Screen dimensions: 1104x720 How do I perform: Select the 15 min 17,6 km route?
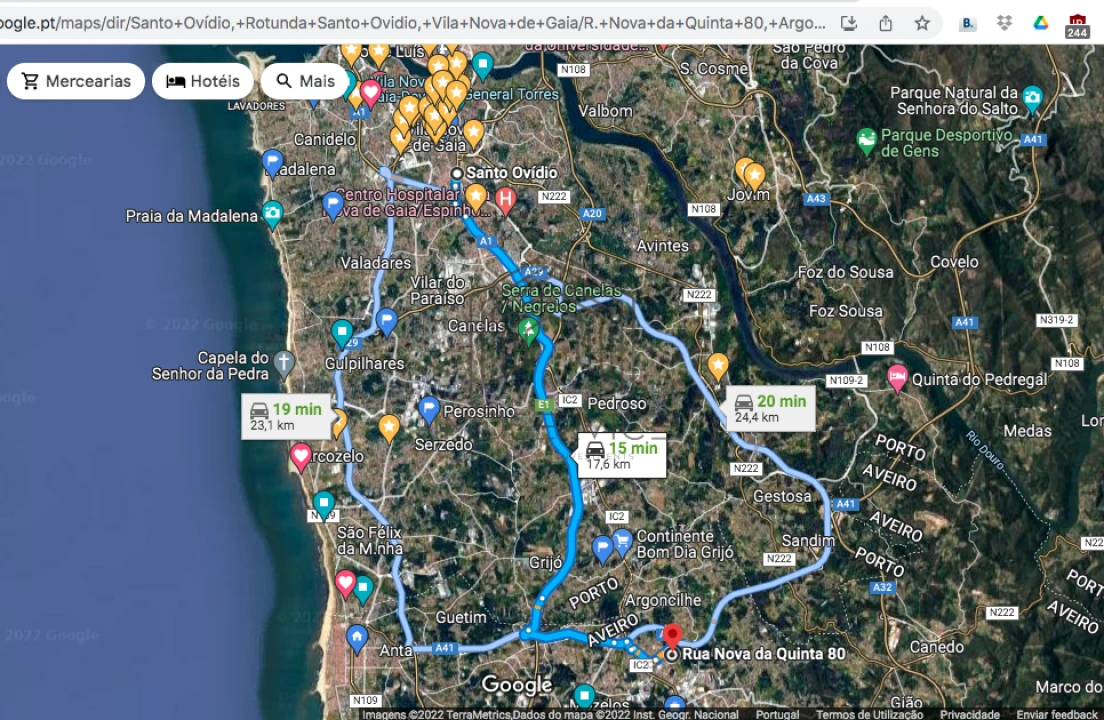(621, 455)
